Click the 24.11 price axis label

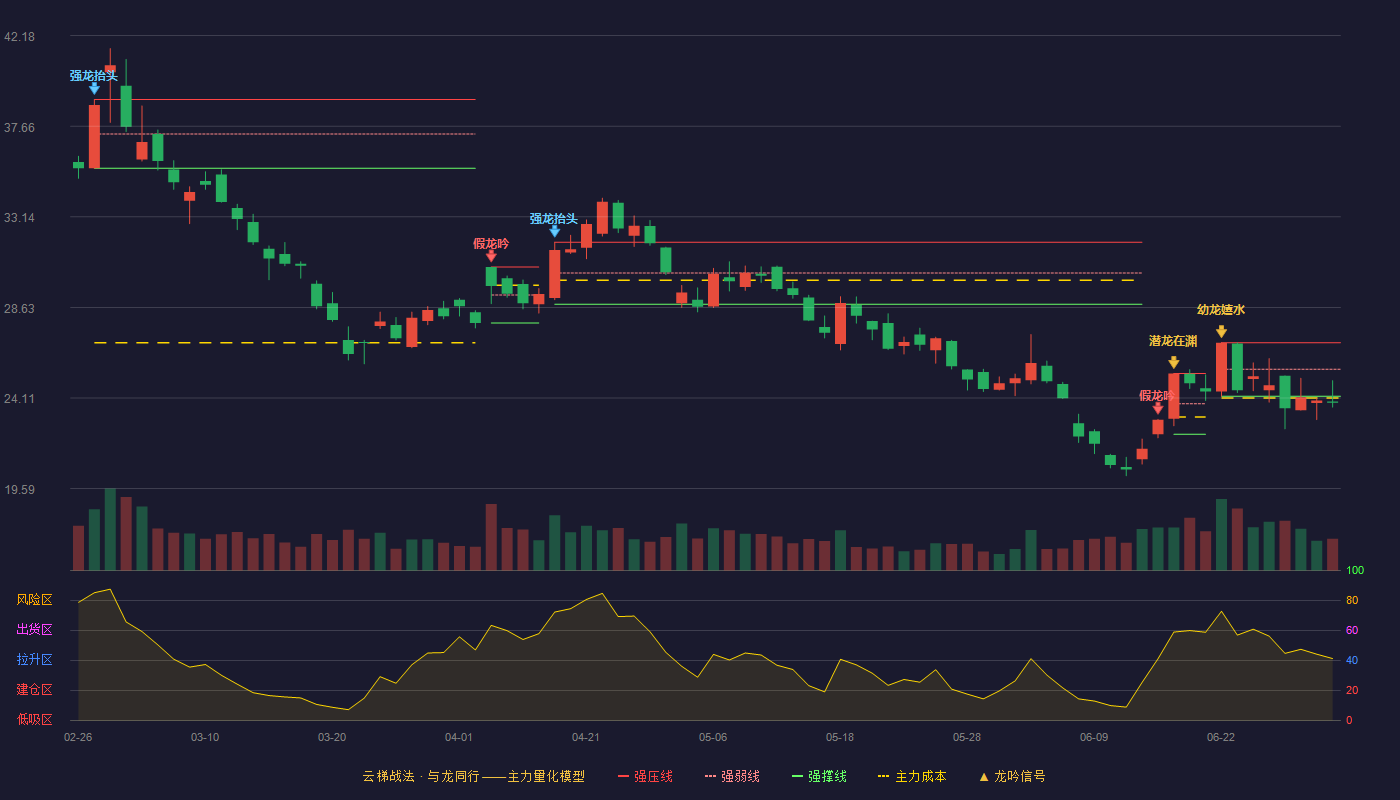click(19, 398)
